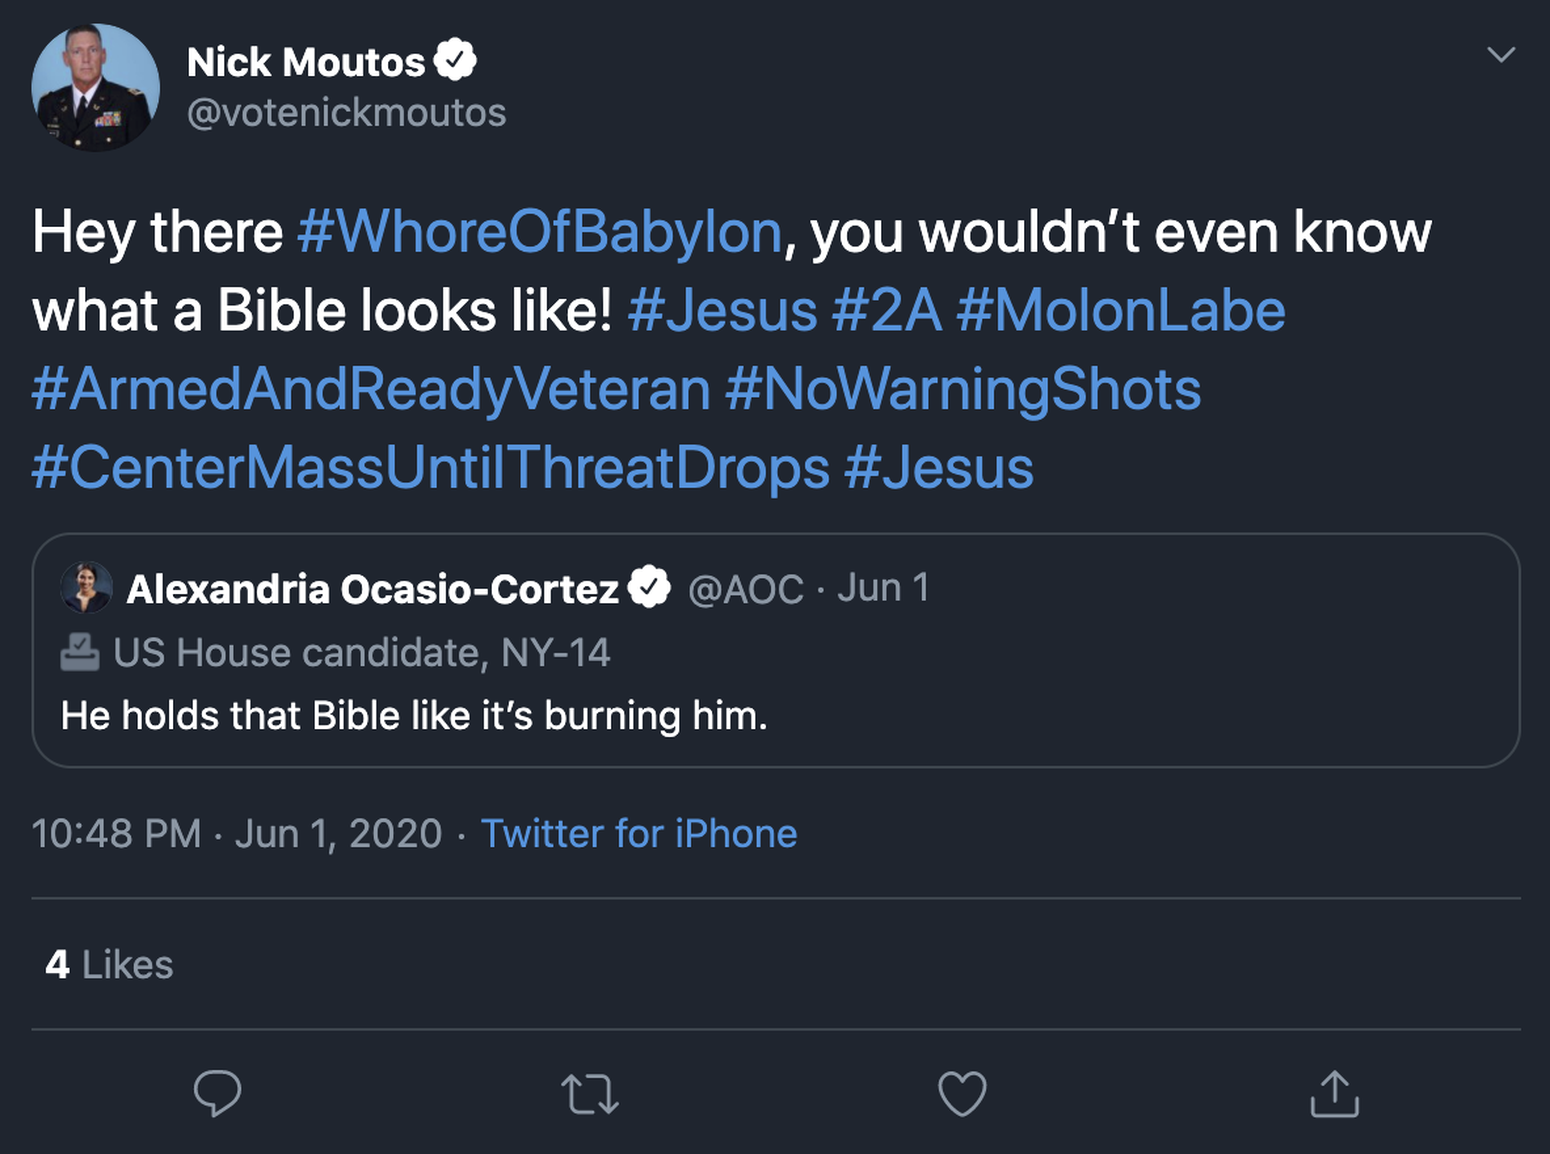Click the #NoWarningShots hashtag
The width and height of the screenshot is (1550, 1154).
(x=962, y=389)
